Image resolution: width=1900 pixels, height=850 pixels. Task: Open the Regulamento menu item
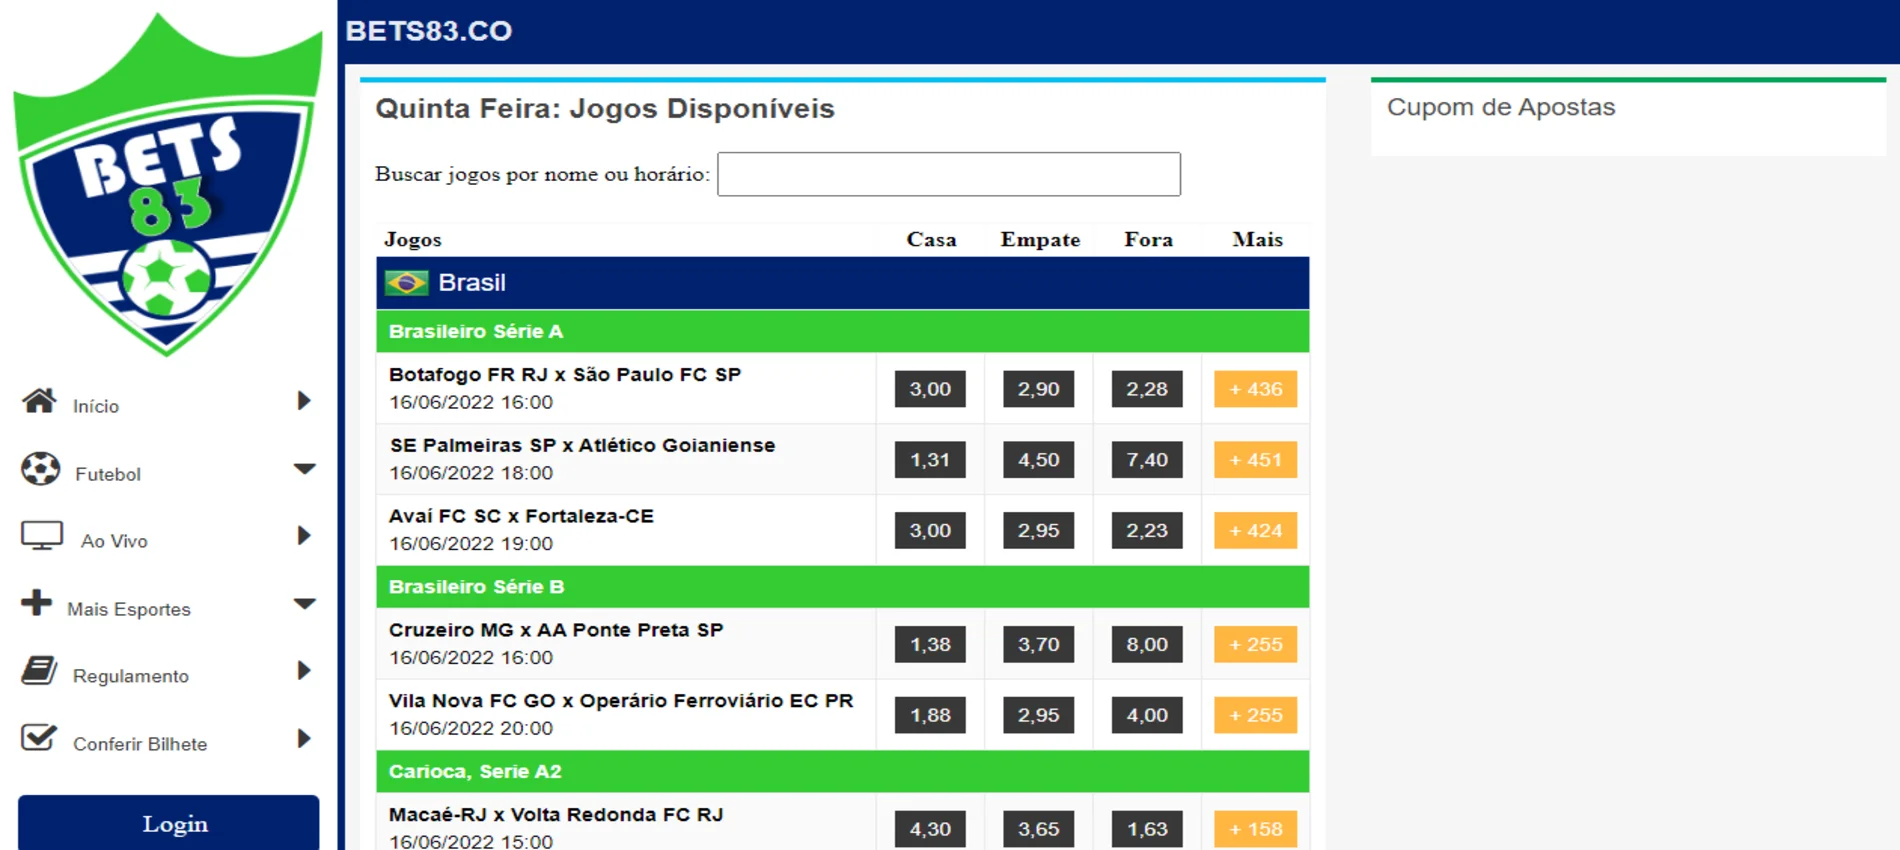131,676
